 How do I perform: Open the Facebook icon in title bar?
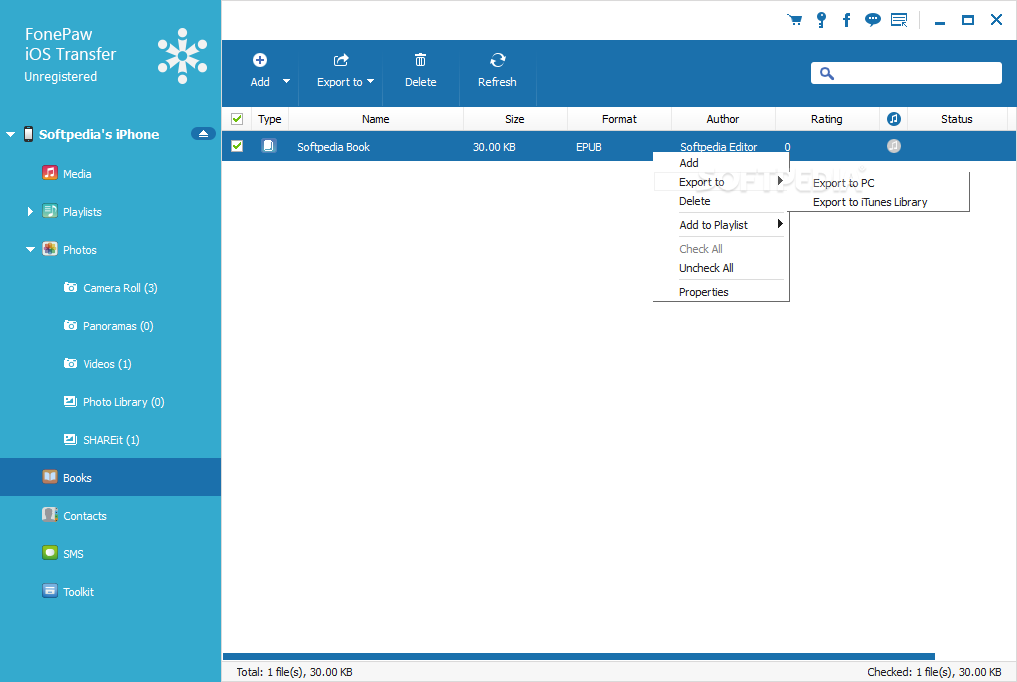[x=846, y=20]
